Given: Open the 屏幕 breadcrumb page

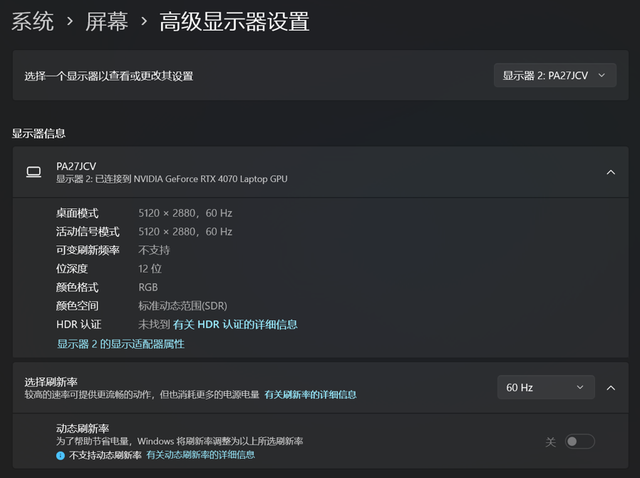Looking at the screenshot, I should click(x=107, y=21).
